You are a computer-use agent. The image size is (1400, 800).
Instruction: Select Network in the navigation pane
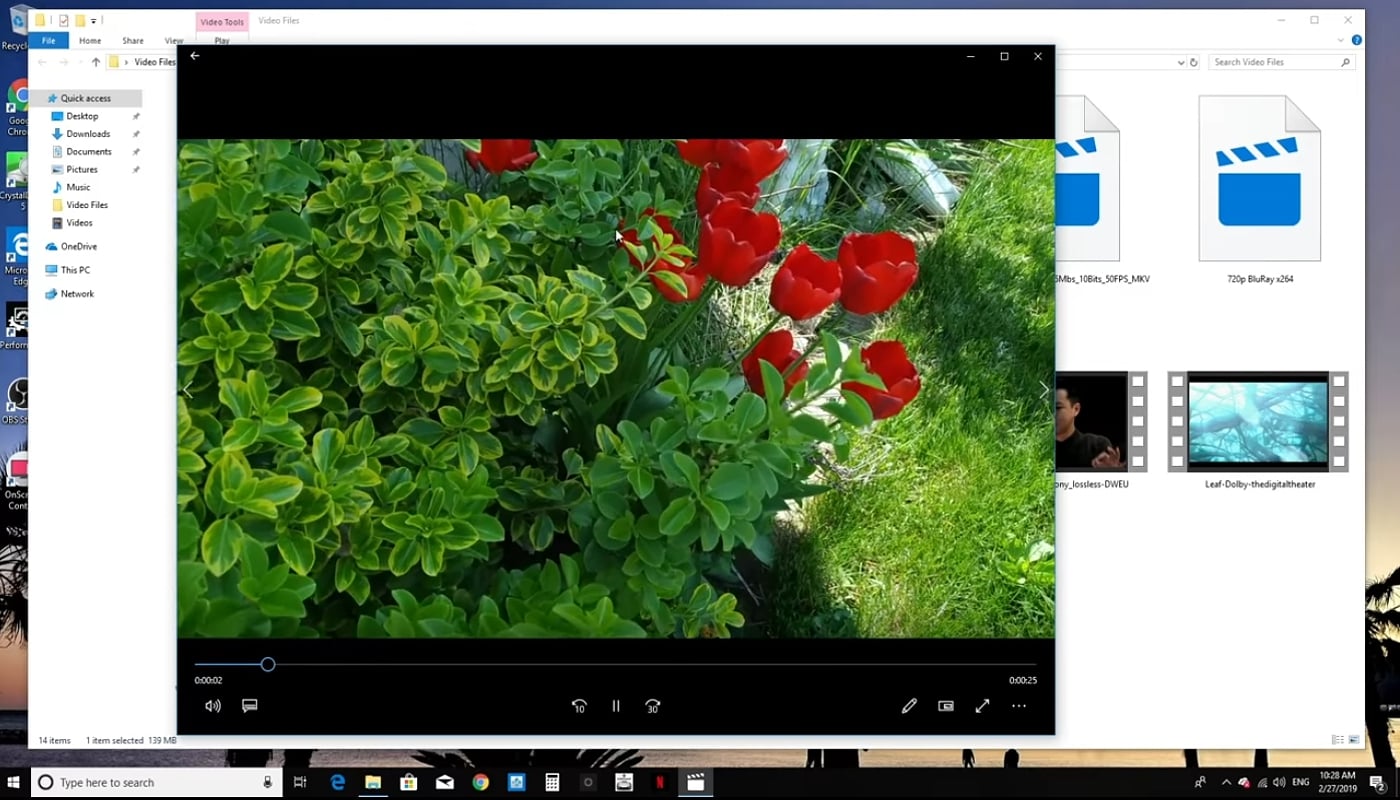tap(77, 294)
